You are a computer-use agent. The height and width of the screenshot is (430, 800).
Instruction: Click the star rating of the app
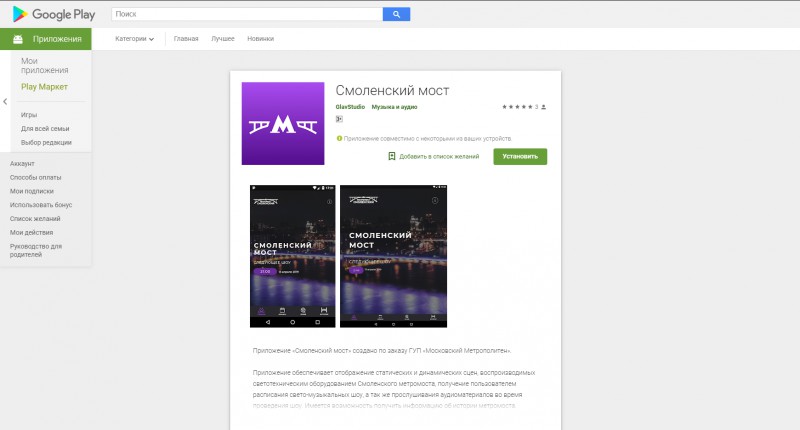pyautogui.click(x=517, y=107)
